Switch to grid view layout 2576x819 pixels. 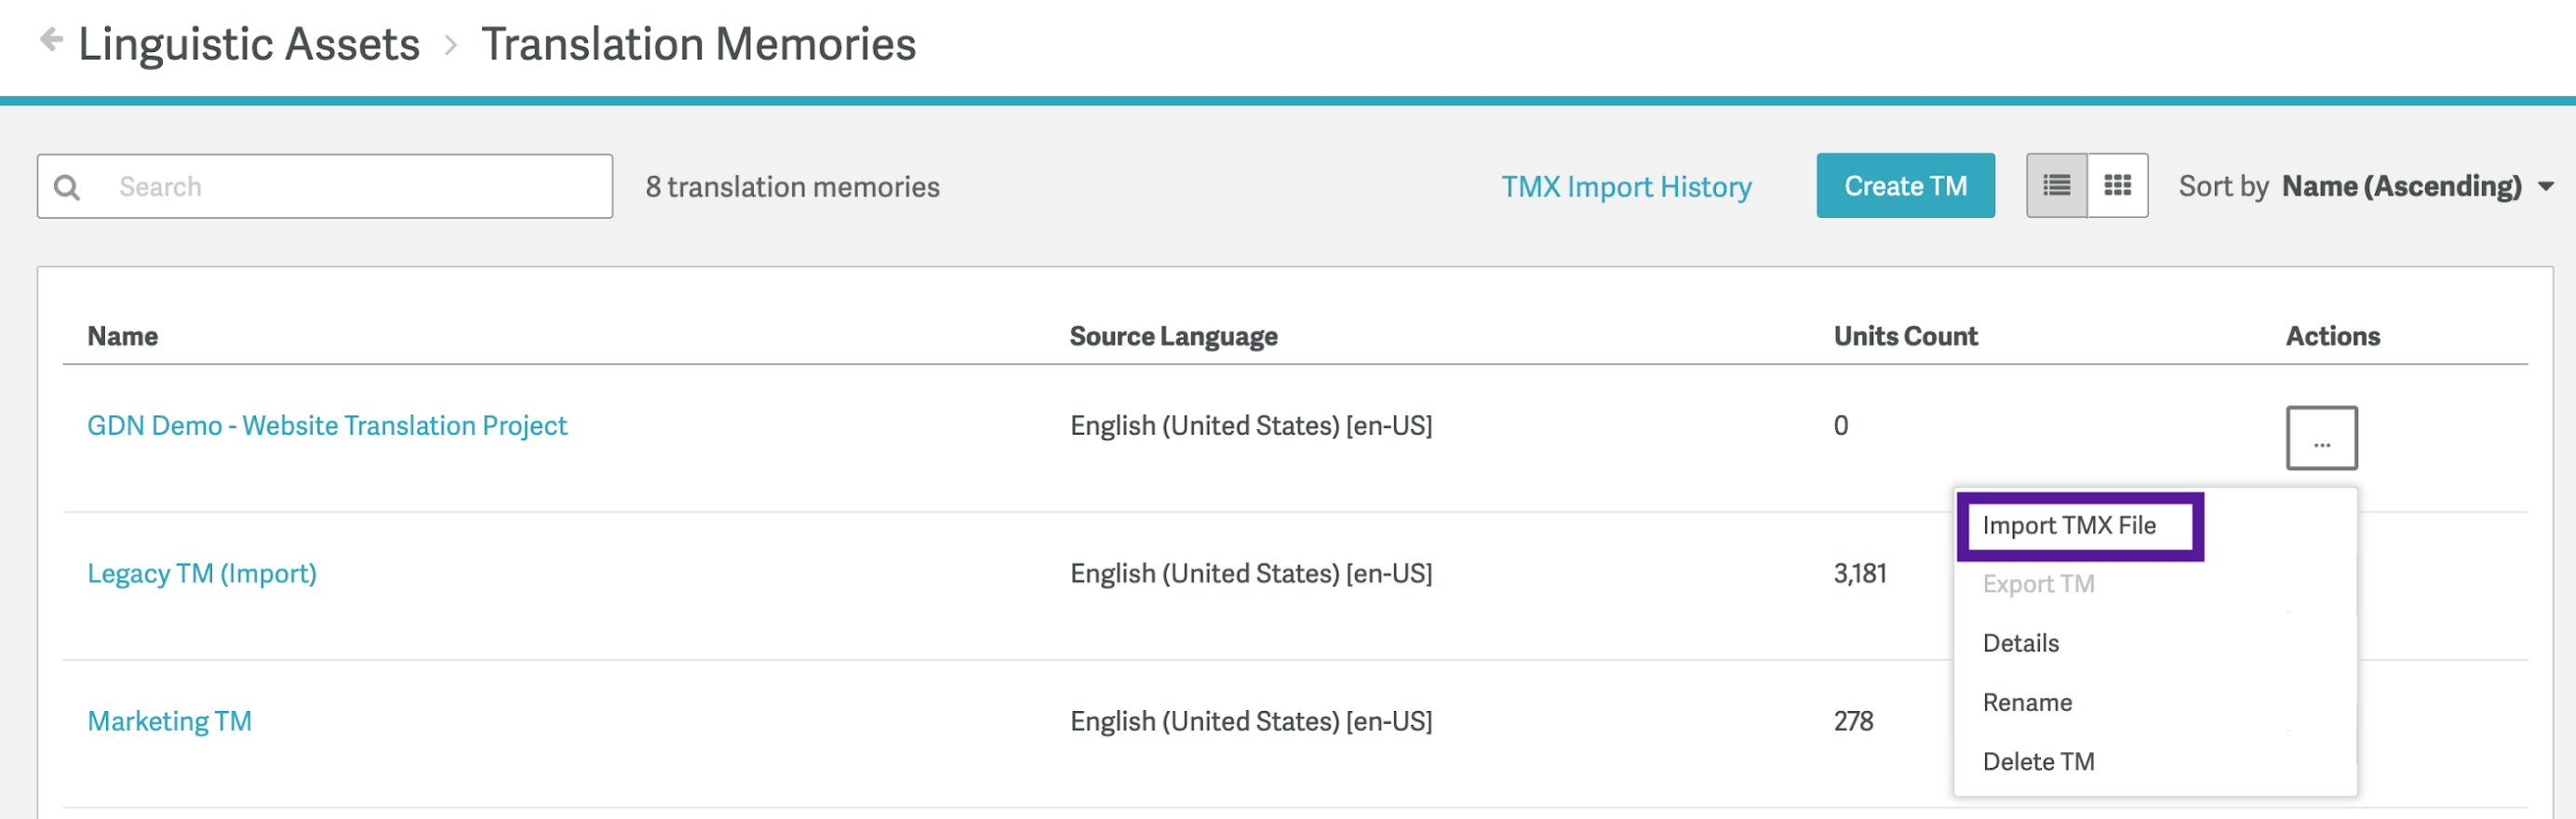pyautogui.click(x=2119, y=185)
